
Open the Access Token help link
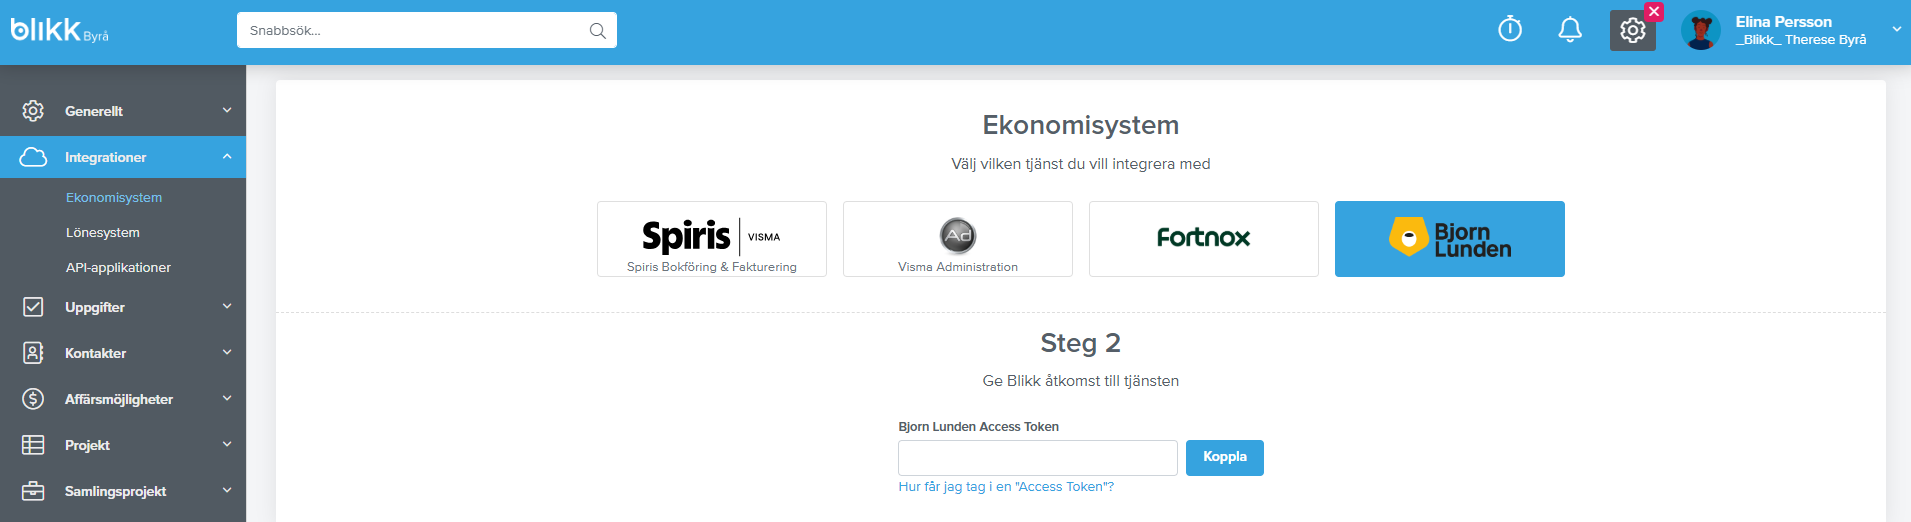[x=1006, y=487]
